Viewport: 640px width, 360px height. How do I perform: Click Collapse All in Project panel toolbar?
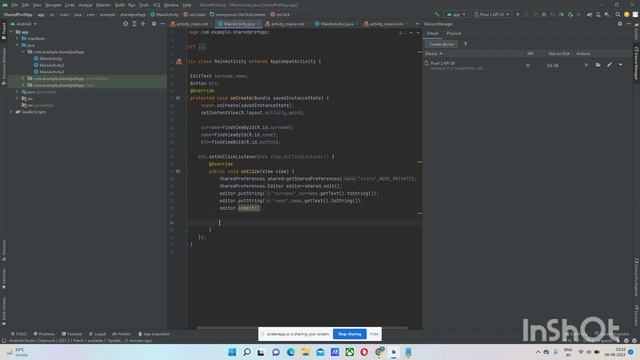[x=143, y=24]
